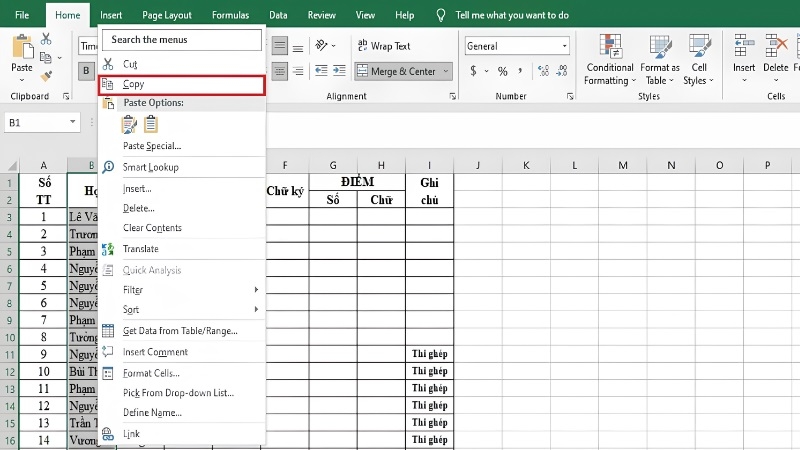The image size is (800, 450).
Task: Choose Get Data from Table/Range
Action: pyautogui.click(x=182, y=331)
